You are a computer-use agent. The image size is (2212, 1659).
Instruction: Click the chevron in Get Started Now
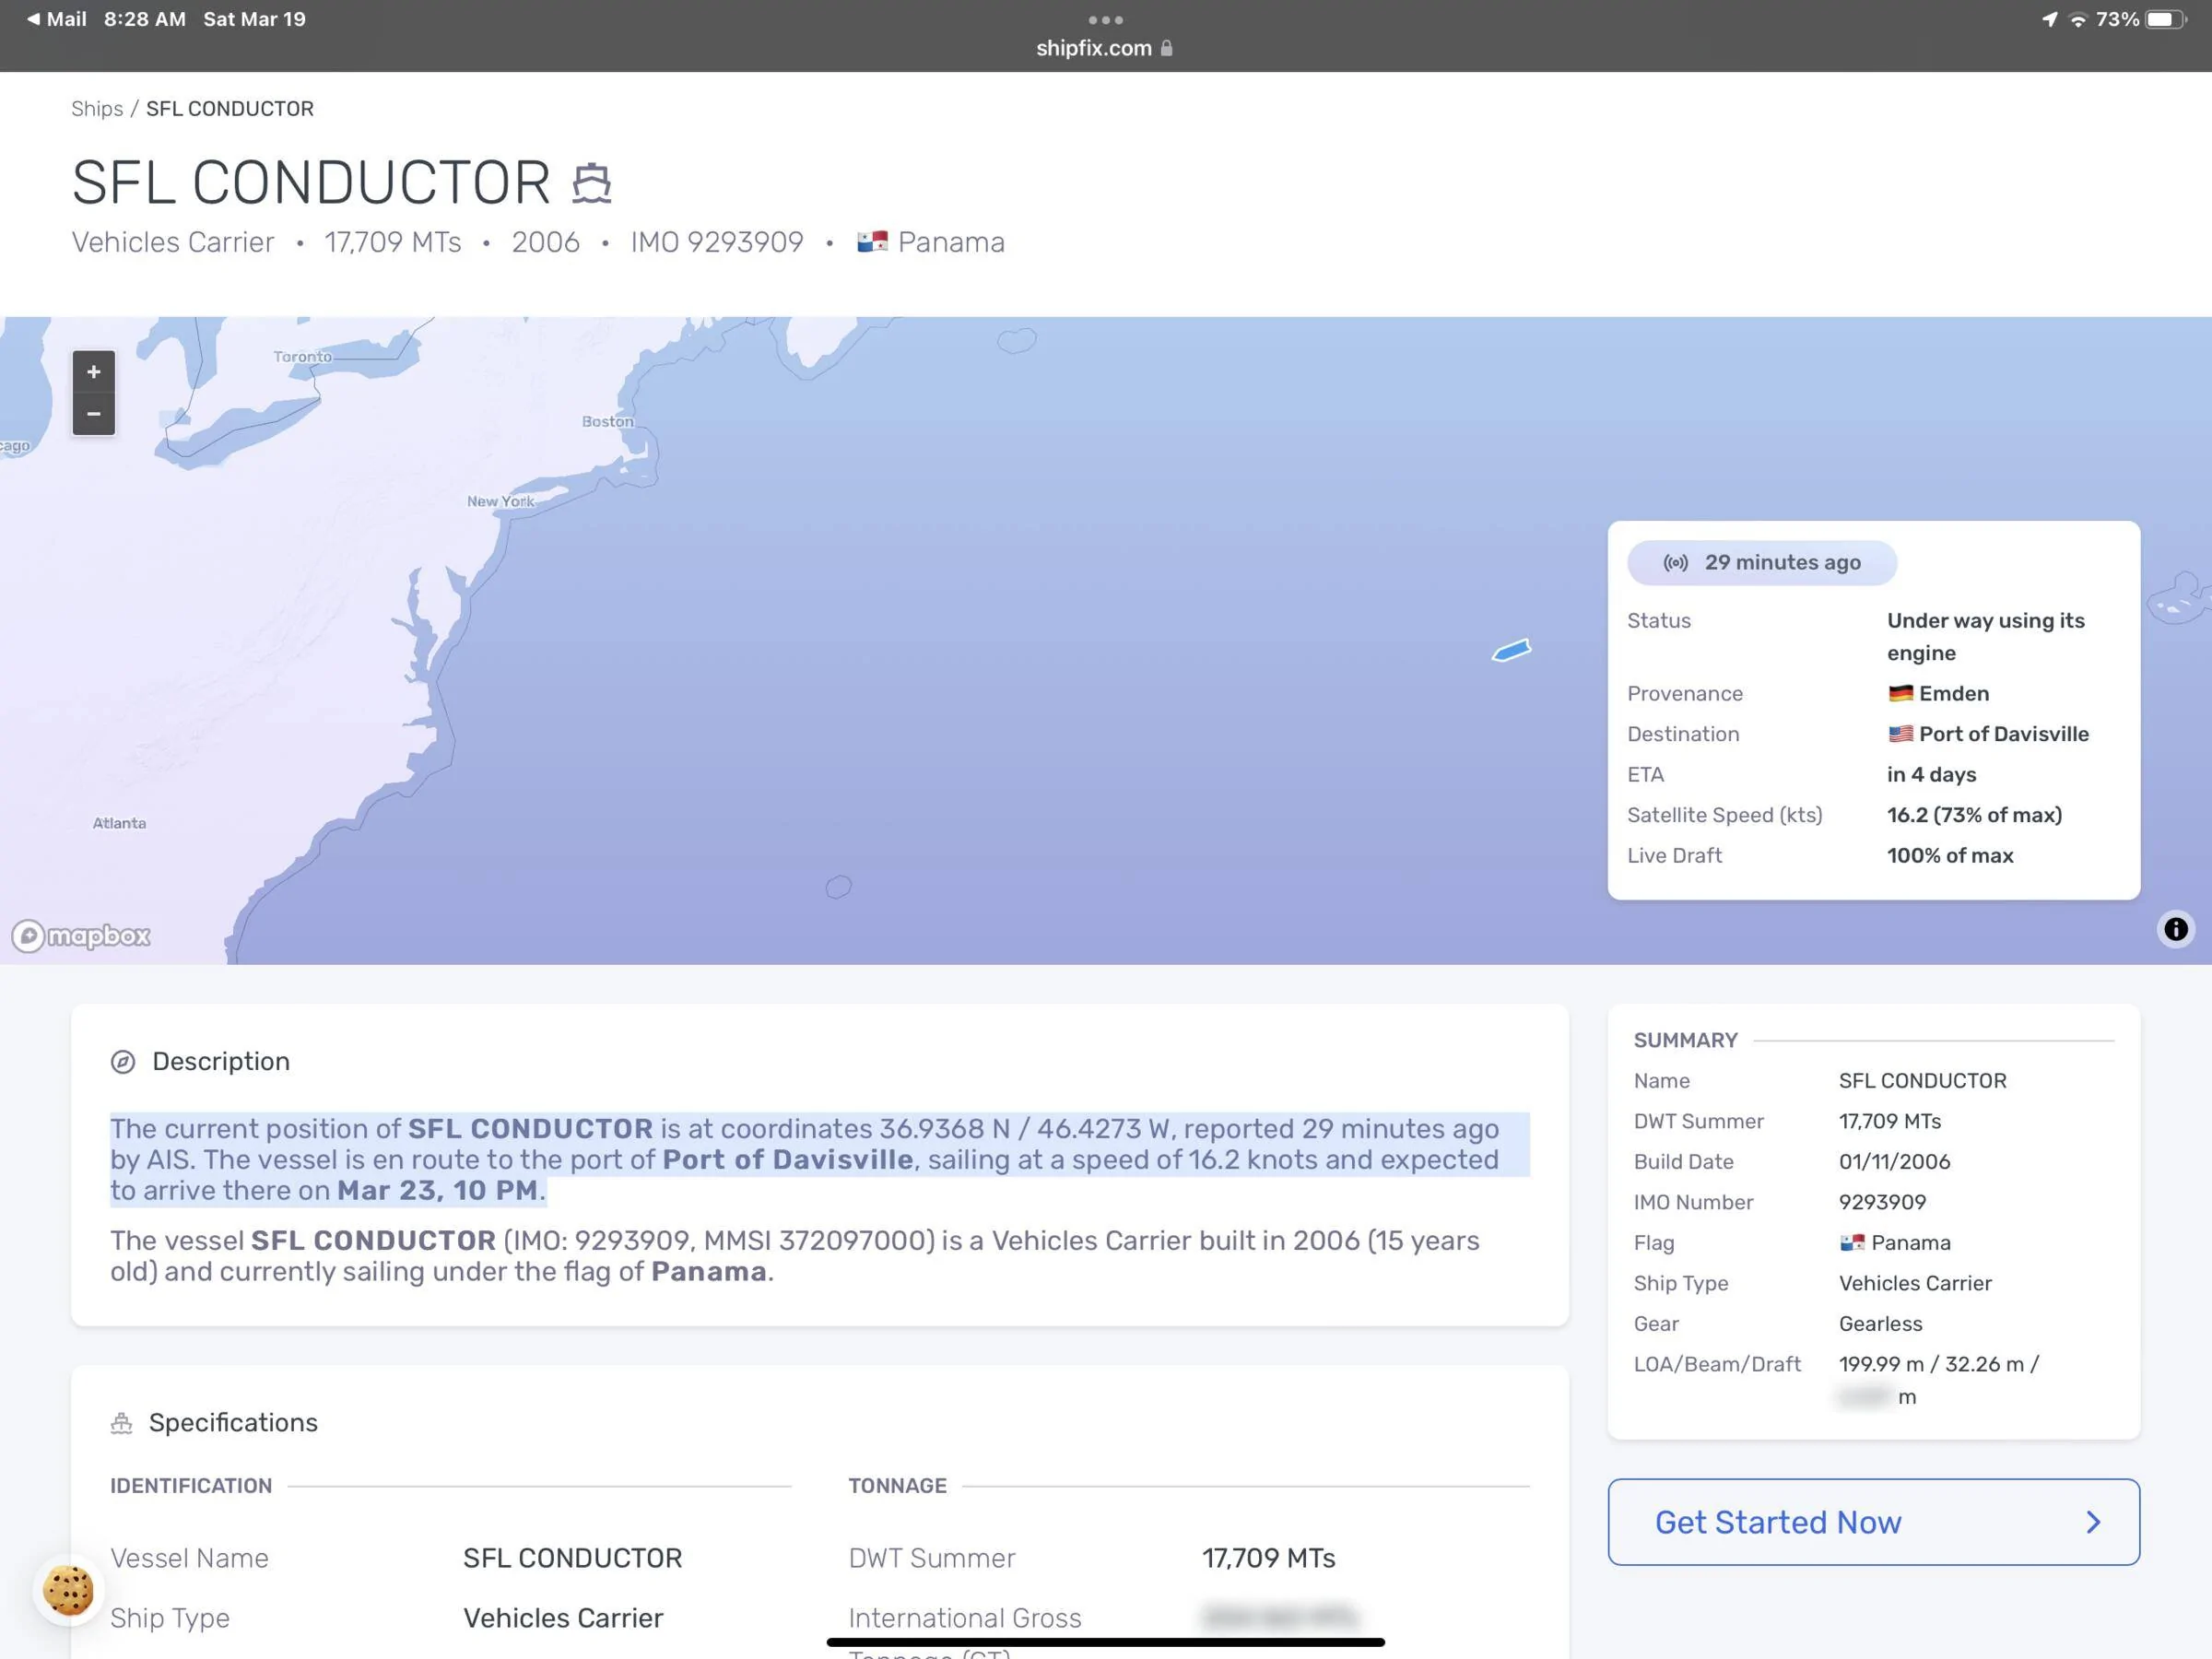[x=2093, y=1522]
